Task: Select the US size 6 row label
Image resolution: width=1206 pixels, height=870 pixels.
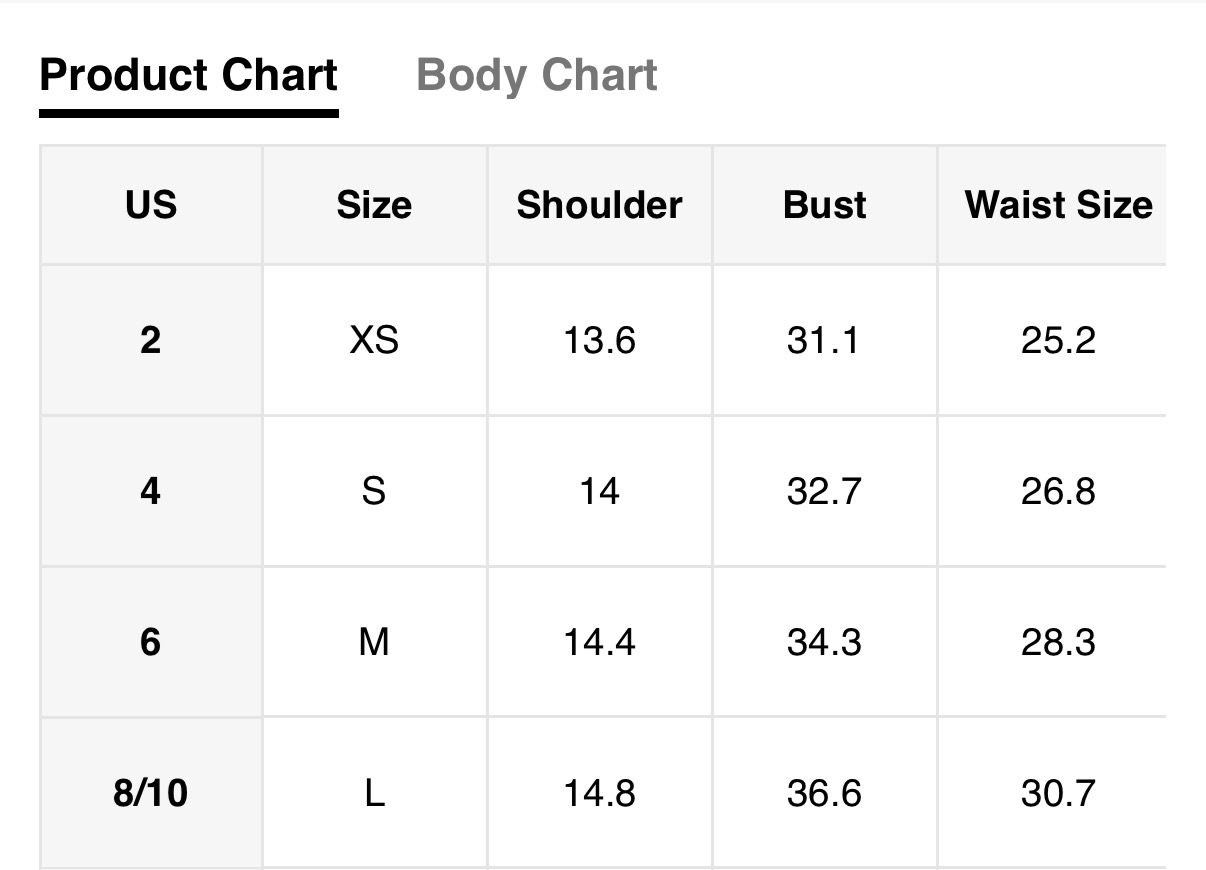Action: coord(151,642)
